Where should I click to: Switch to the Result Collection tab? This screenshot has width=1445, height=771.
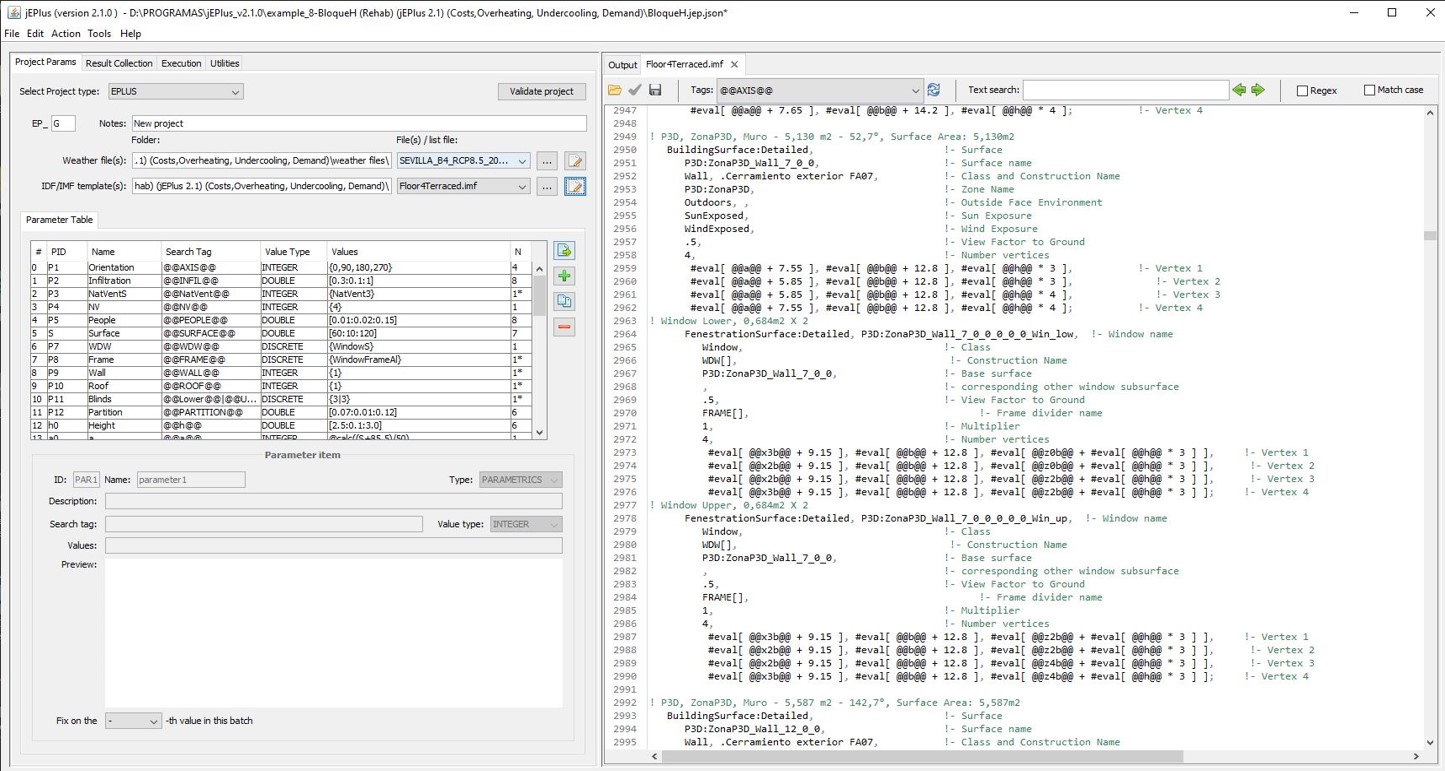pos(119,63)
